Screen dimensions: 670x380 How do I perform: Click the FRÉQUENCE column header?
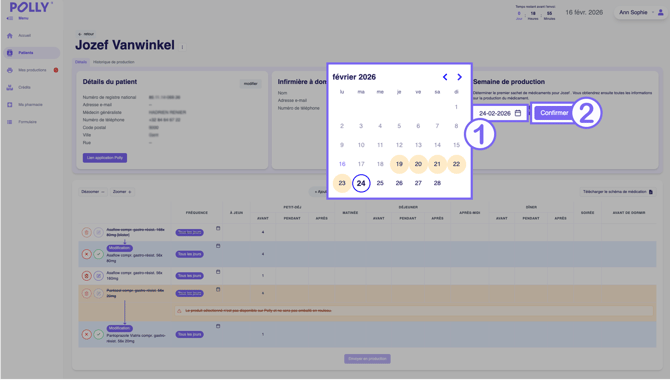click(x=197, y=212)
